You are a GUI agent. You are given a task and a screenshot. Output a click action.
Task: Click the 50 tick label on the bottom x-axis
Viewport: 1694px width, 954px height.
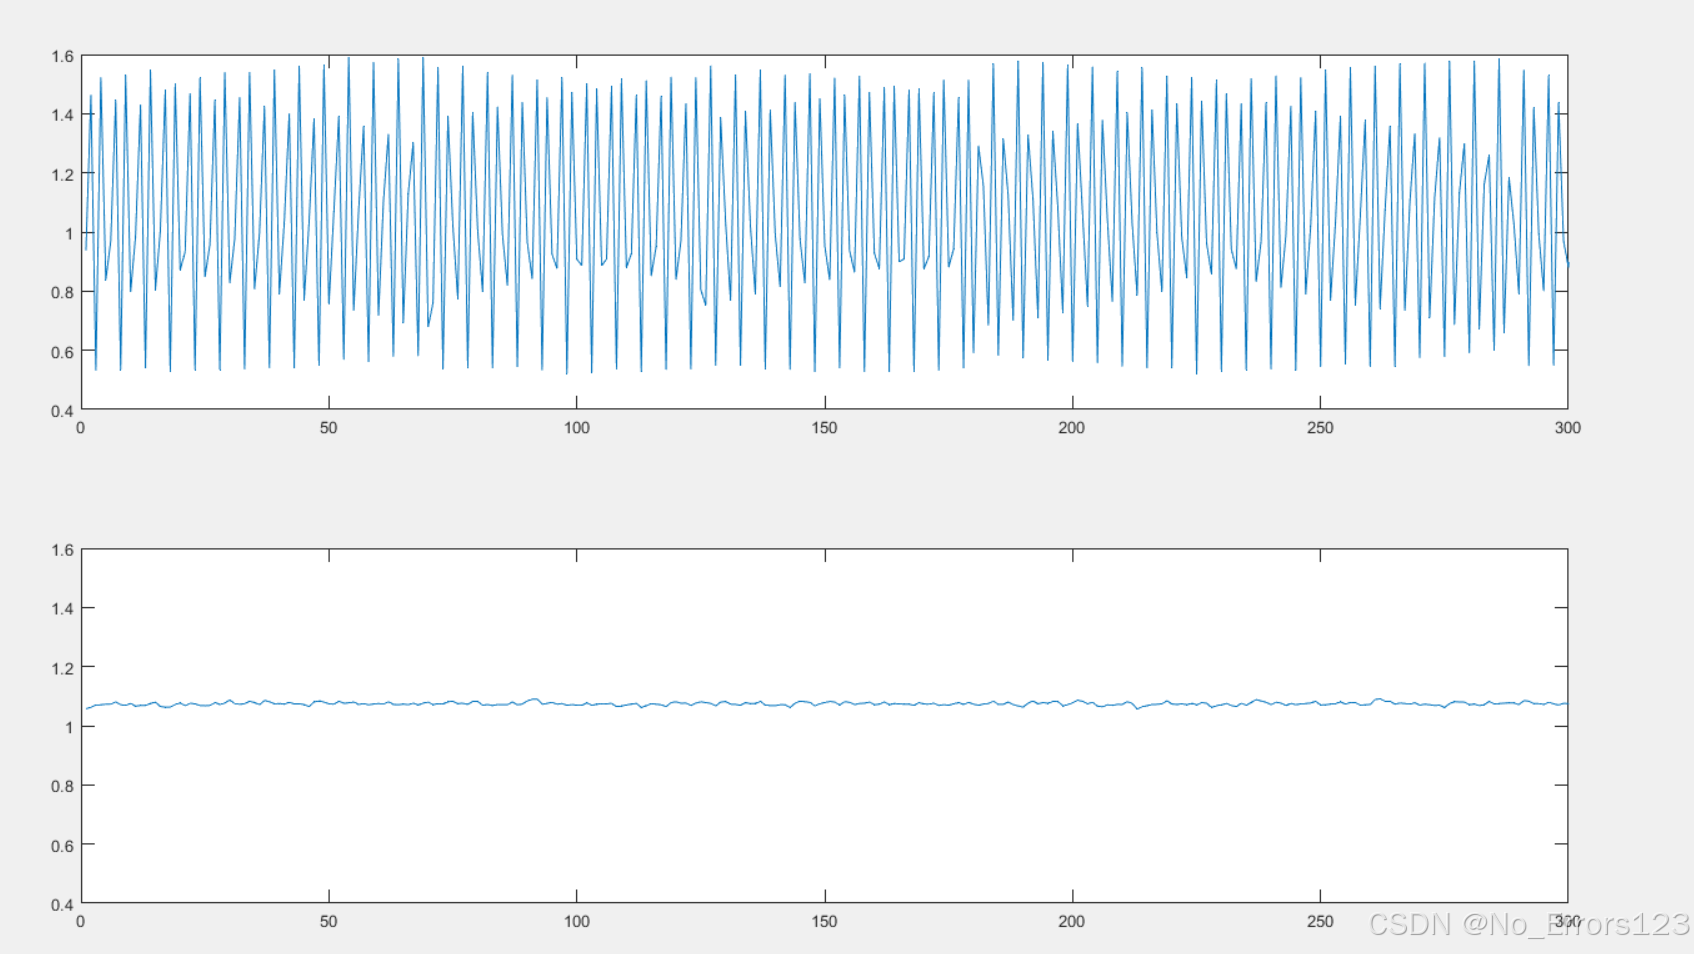(328, 922)
